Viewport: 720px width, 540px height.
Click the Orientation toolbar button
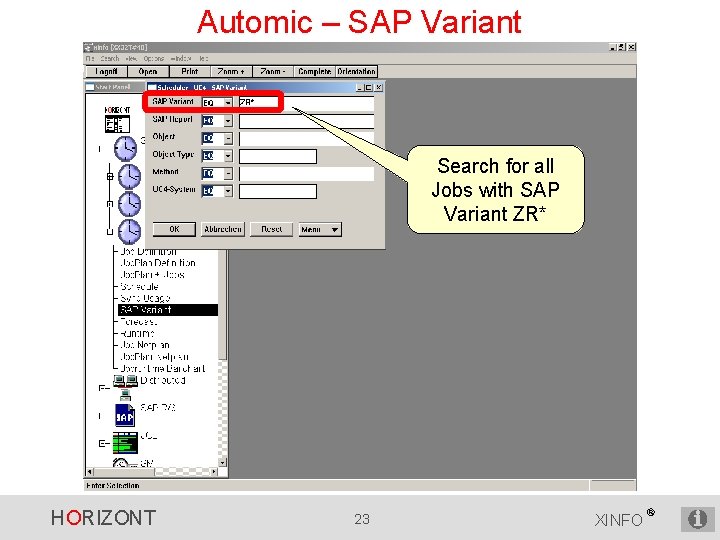pyautogui.click(x=356, y=72)
